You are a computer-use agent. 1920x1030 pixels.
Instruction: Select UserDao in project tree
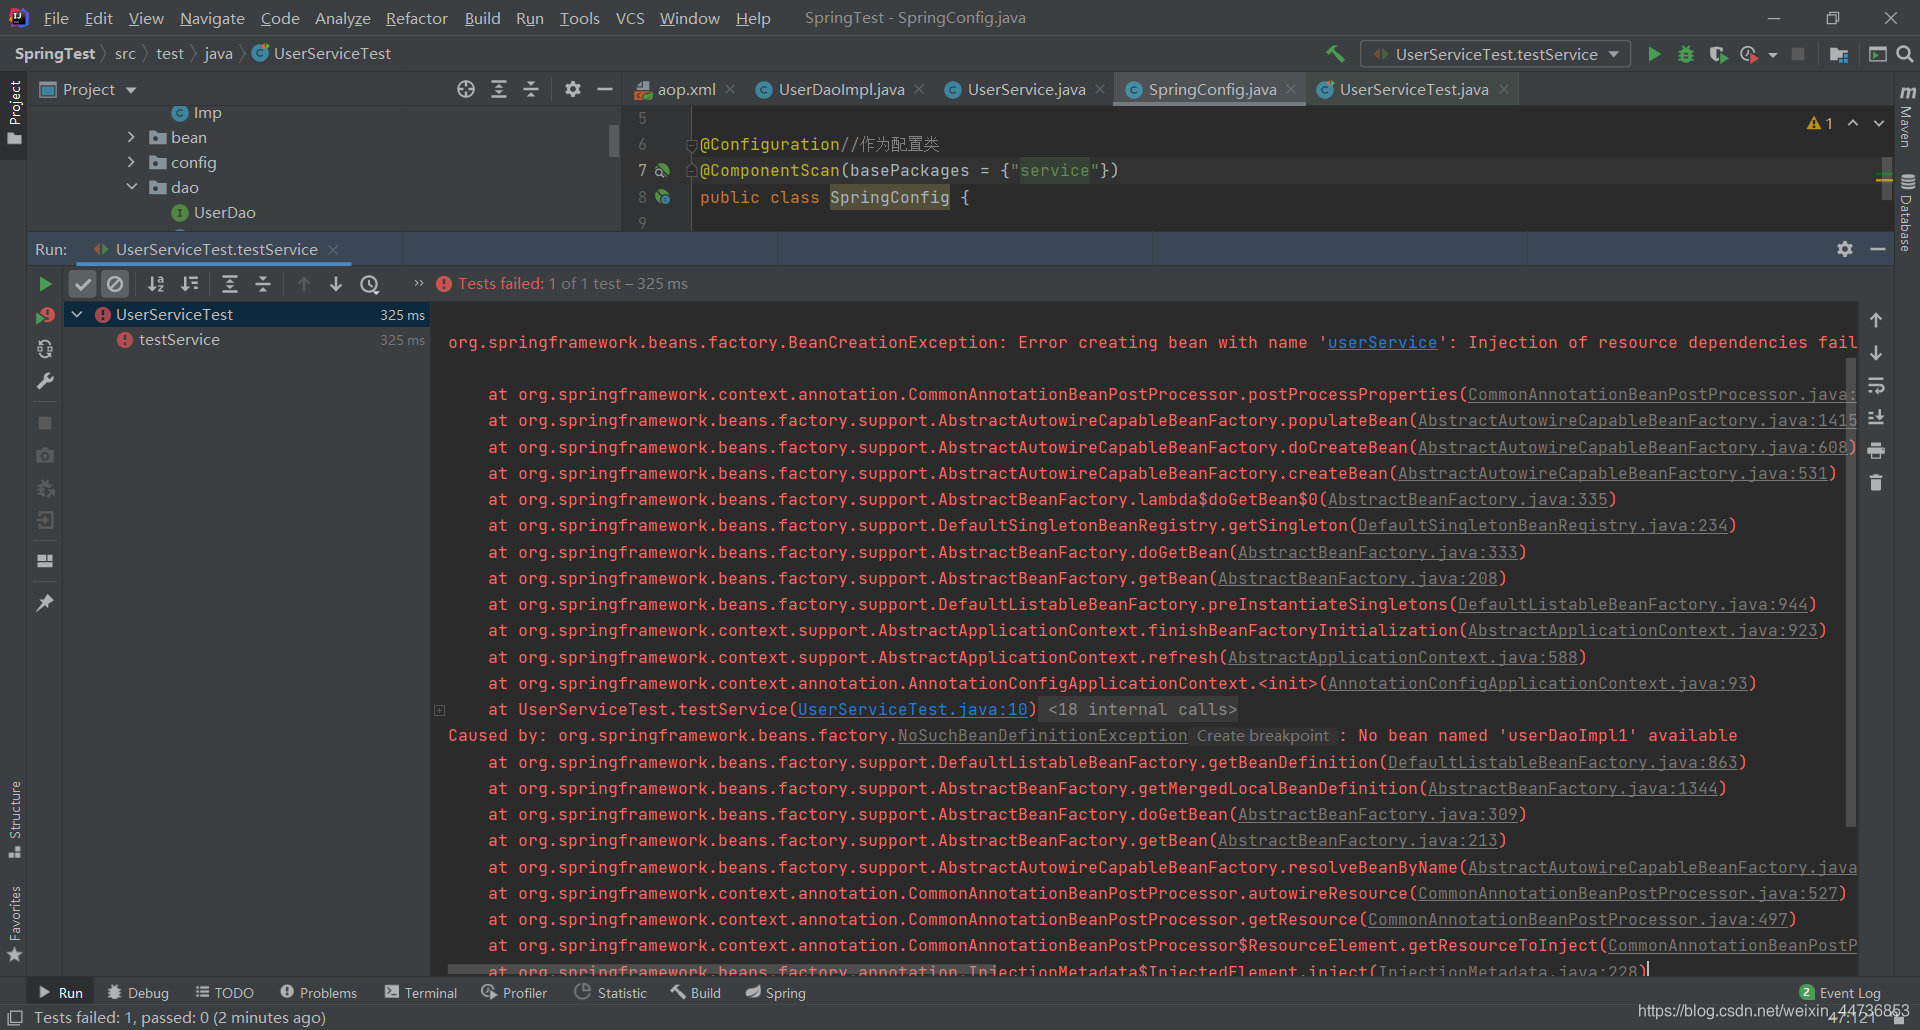pos(224,212)
